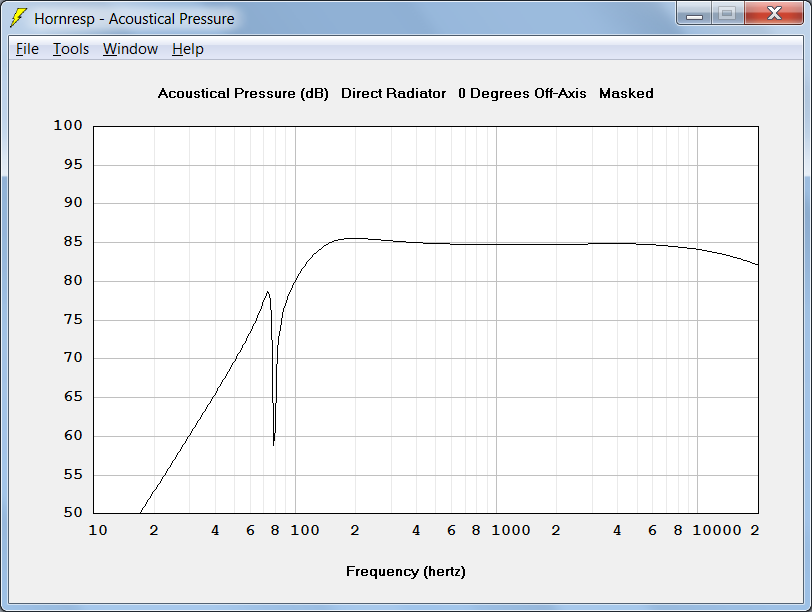Click the '0 Degrees Off-Axis' label
Image resolution: width=812 pixels, height=612 pixels.
(522, 94)
